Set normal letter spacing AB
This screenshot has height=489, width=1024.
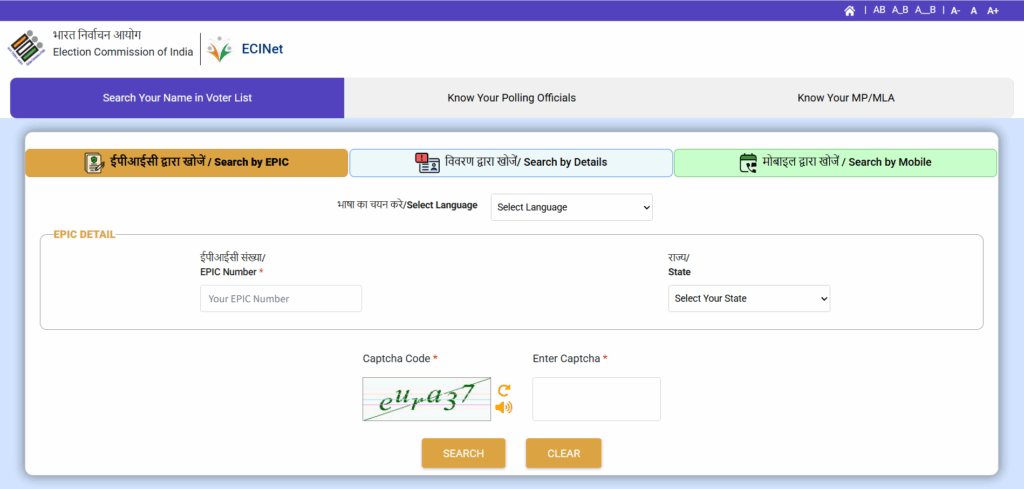[x=879, y=10]
